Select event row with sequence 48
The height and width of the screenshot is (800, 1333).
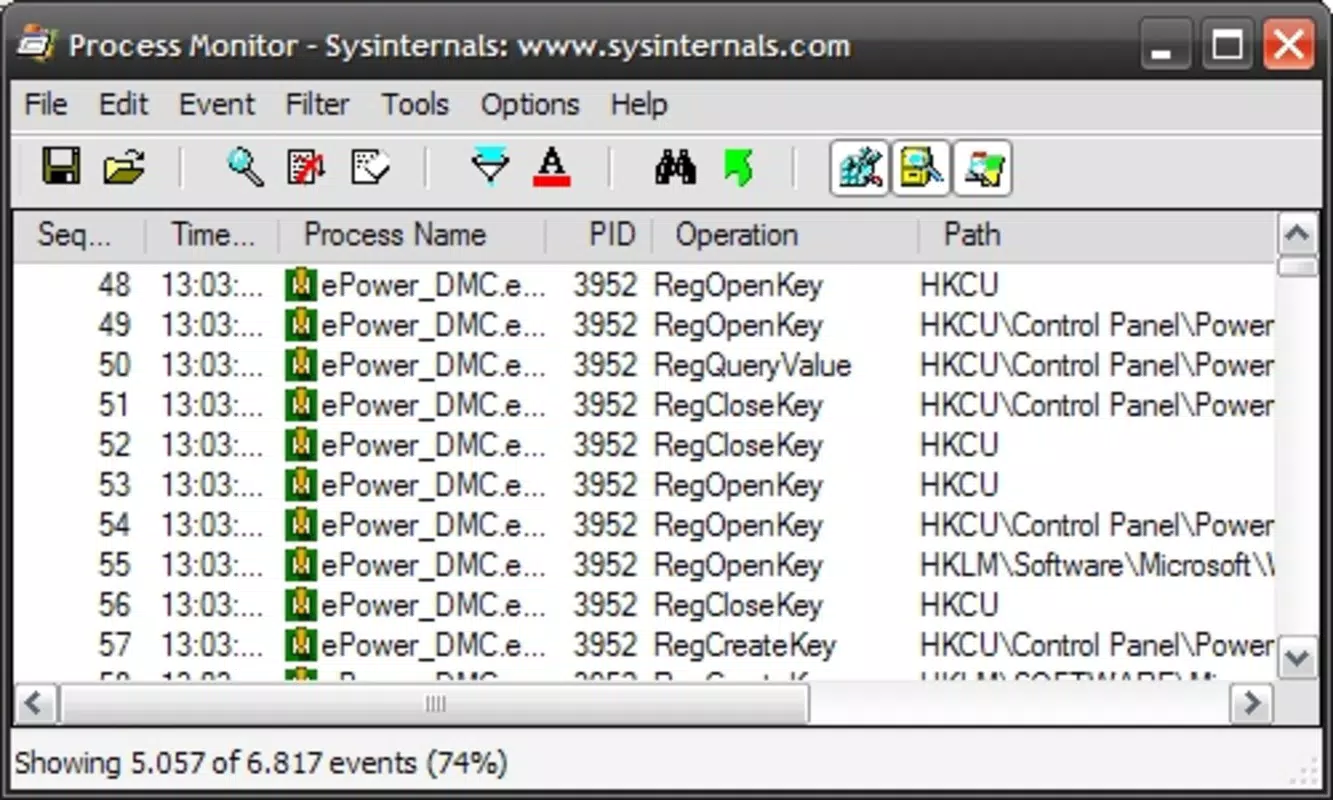click(644, 285)
